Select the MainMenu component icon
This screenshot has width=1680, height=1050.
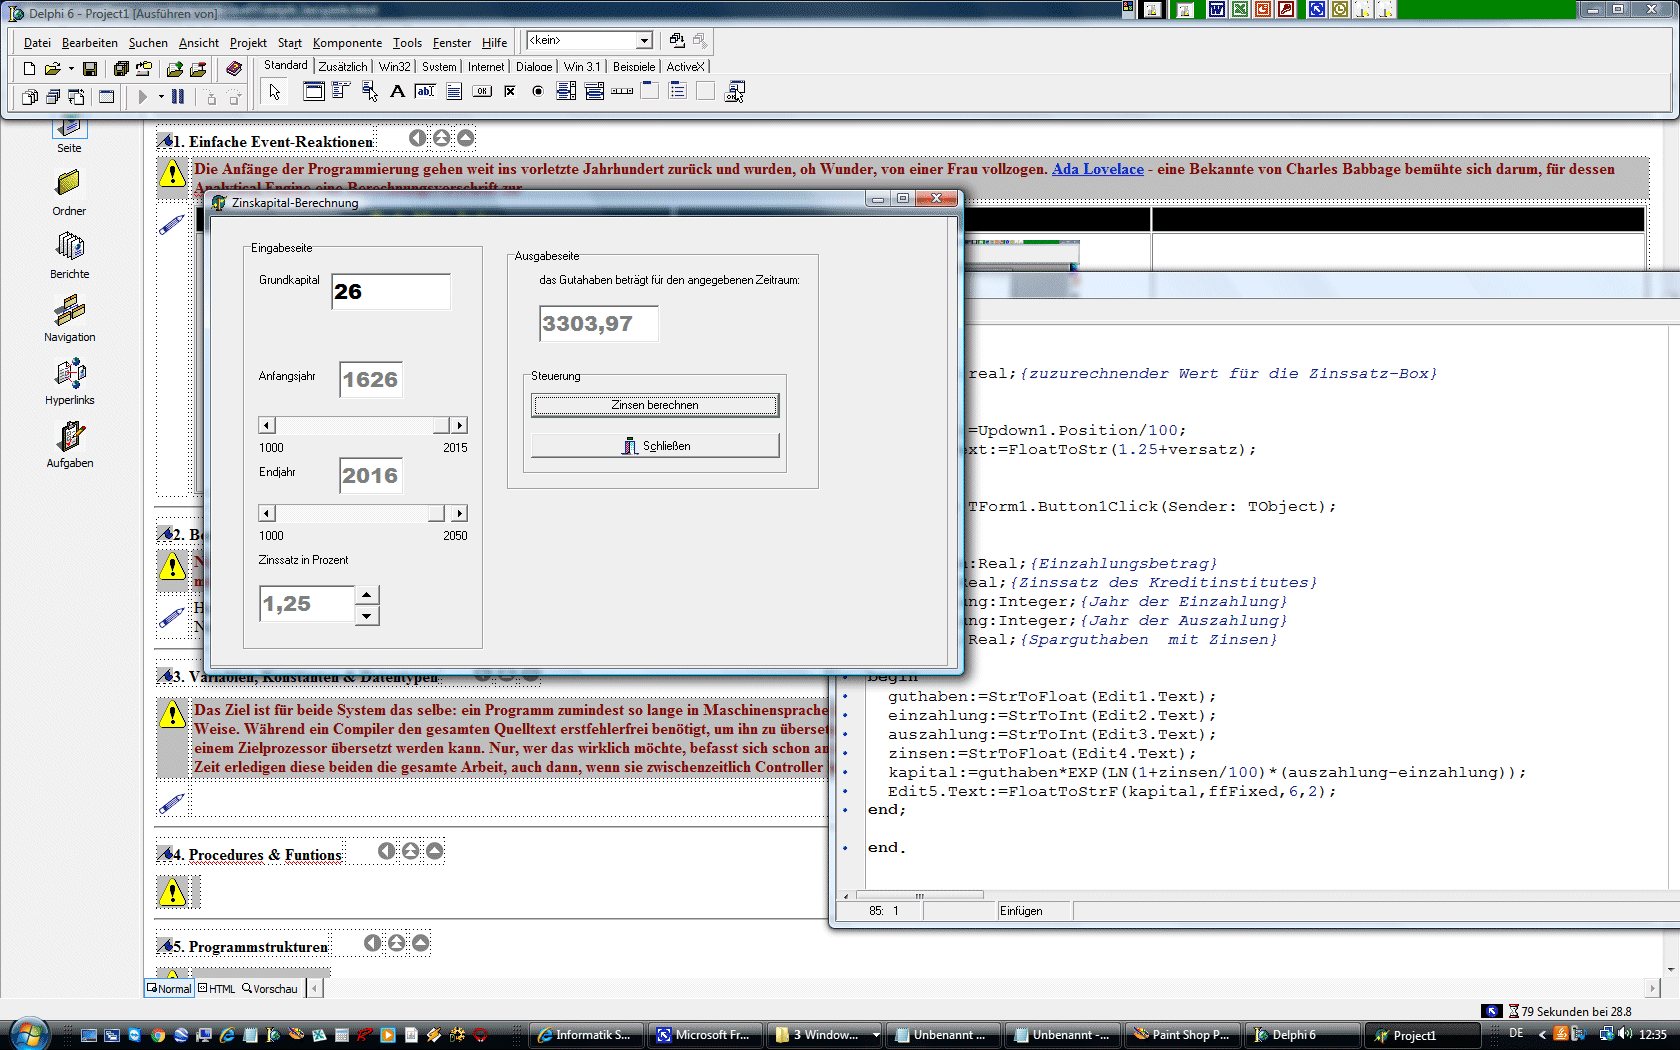[x=341, y=91]
